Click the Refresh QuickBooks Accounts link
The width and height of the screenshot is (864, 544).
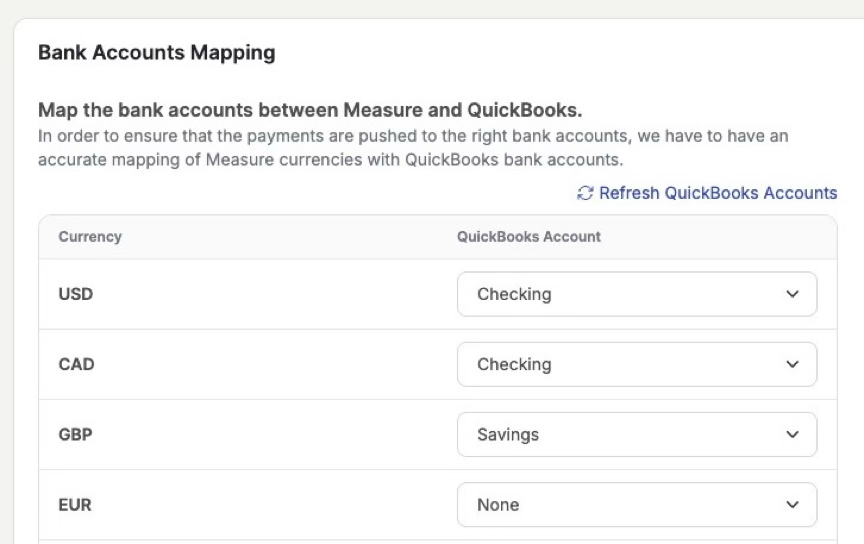[717, 193]
